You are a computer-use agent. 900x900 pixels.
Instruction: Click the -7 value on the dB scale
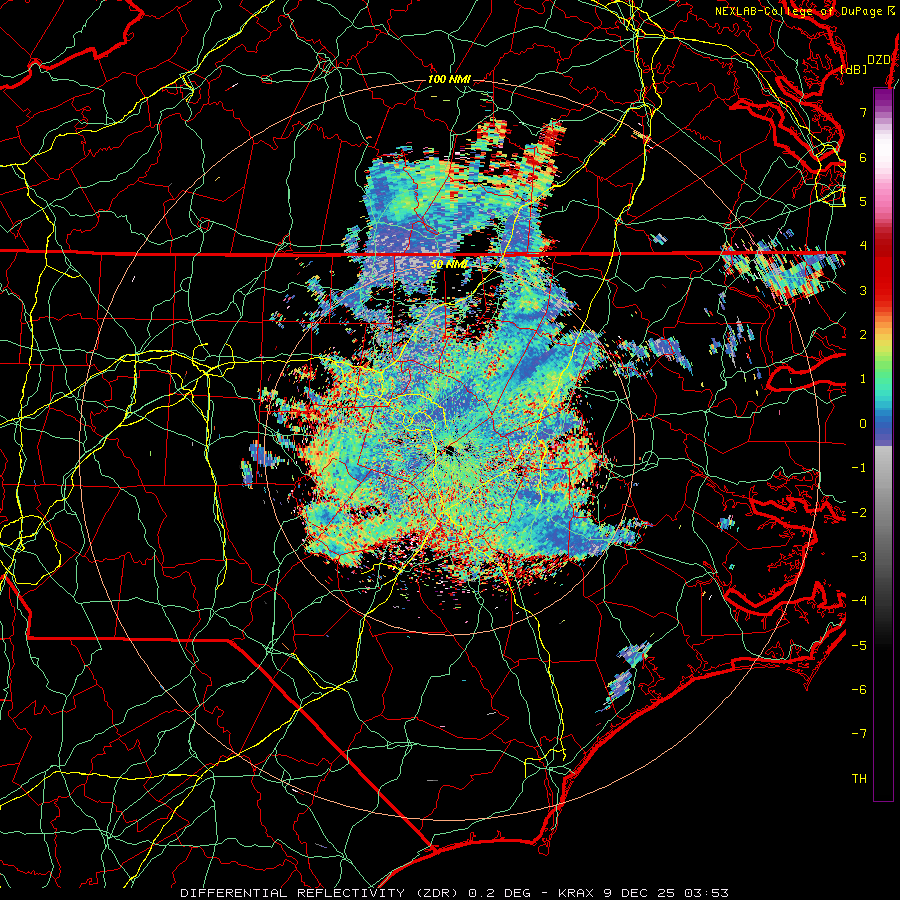(859, 734)
